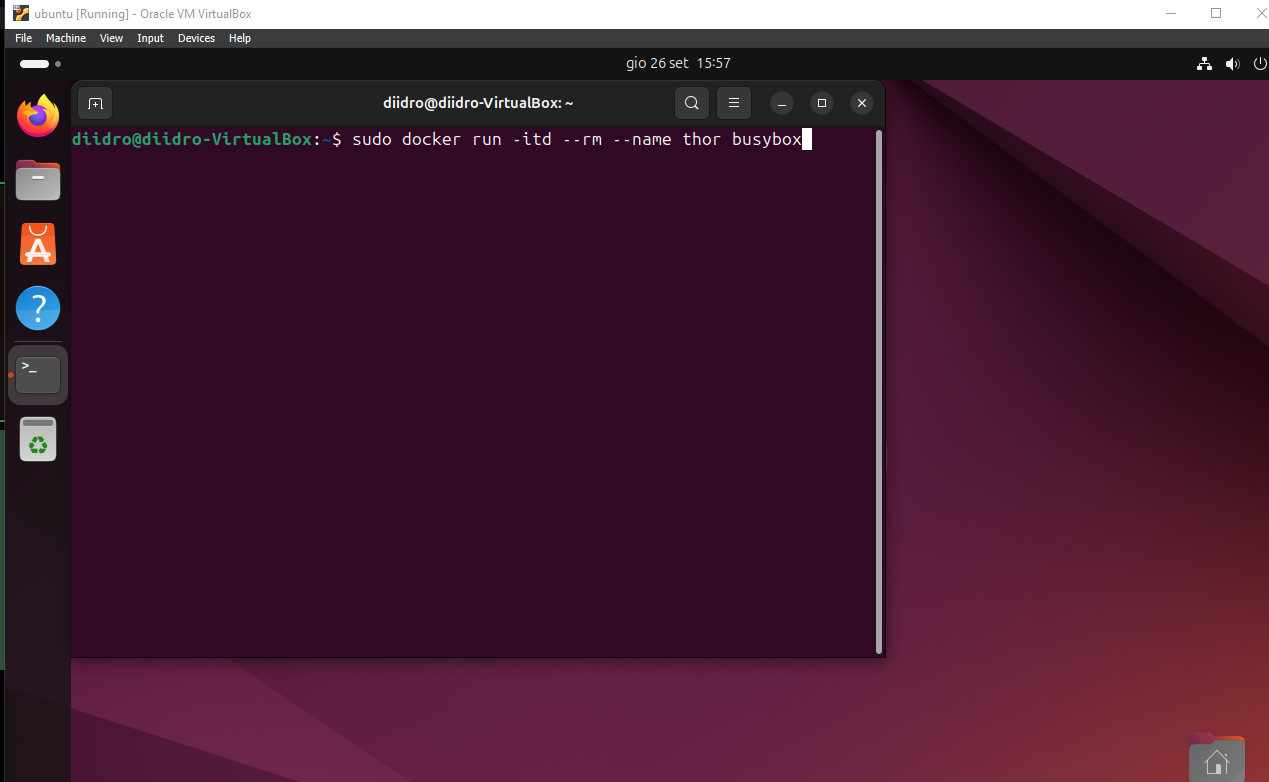This screenshot has width=1269, height=782.
Task: Open a new terminal tab
Action: point(95,103)
